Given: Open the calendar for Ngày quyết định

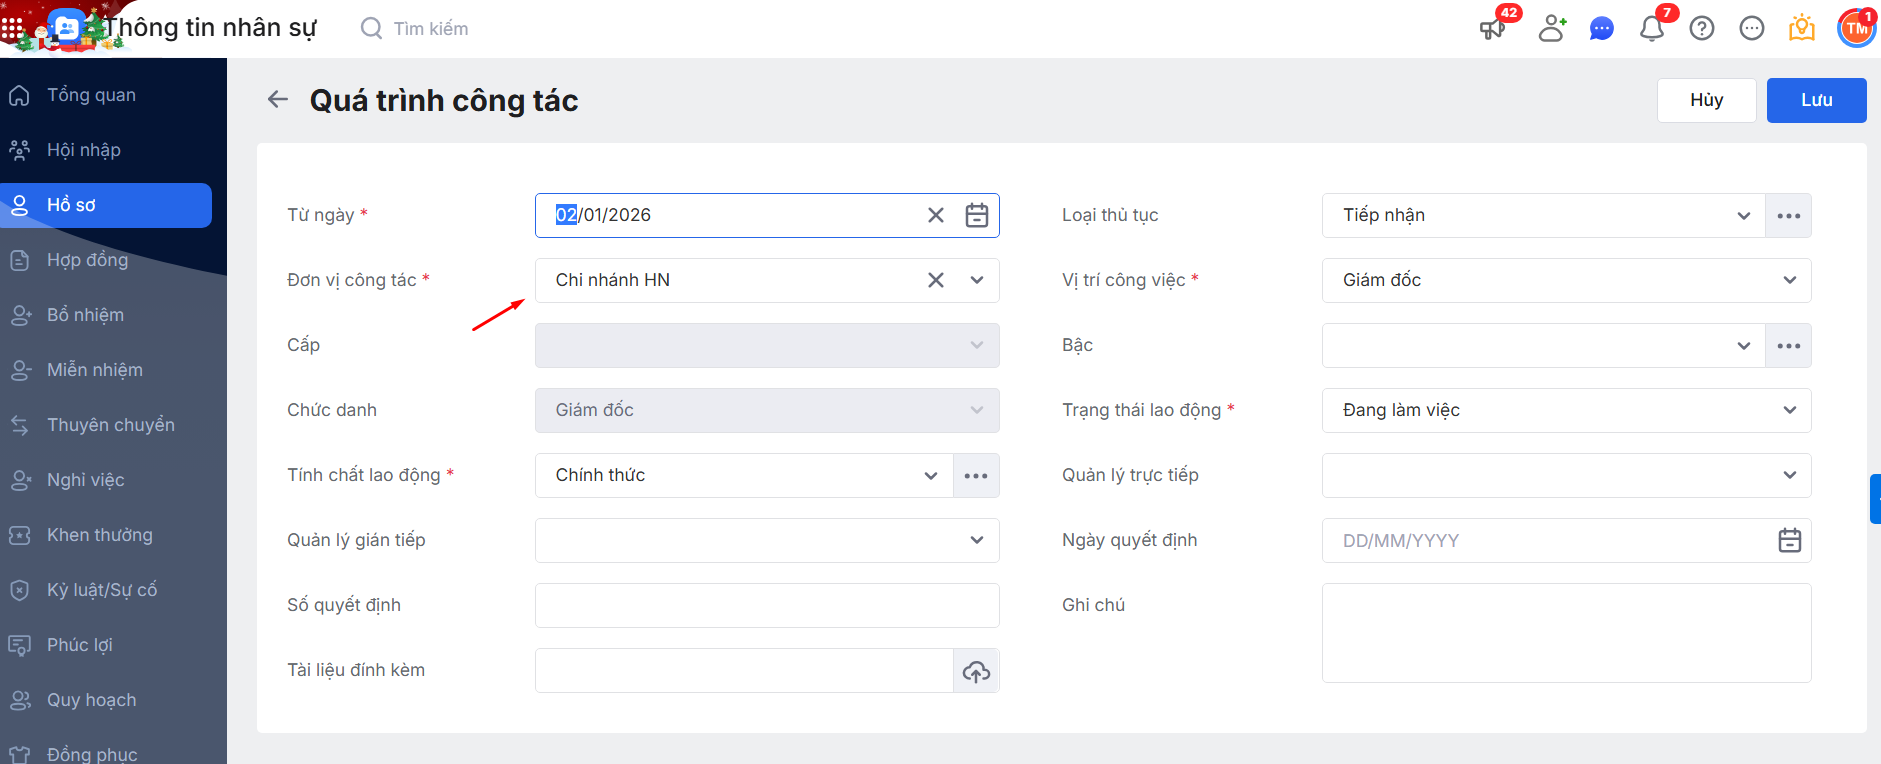Looking at the screenshot, I should click(1790, 540).
